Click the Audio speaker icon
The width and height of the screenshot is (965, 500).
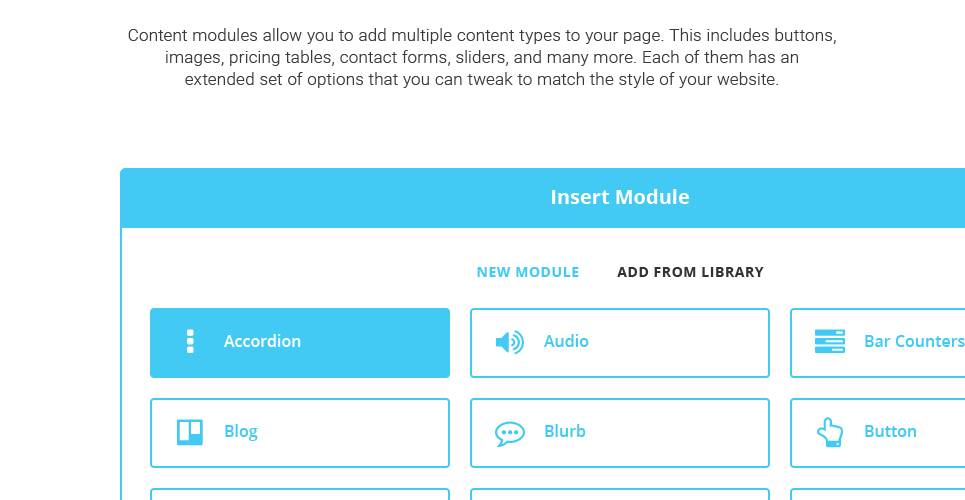coord(510,342)
